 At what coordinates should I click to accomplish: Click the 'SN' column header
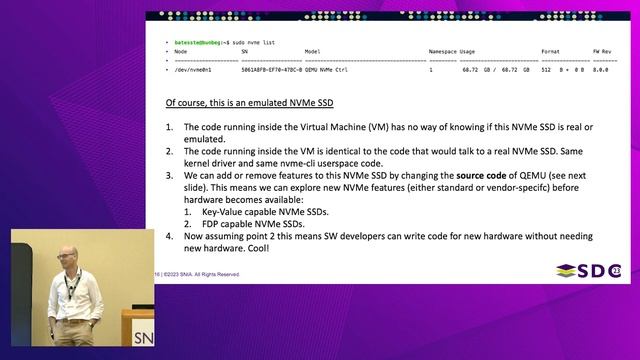[x=244, y=52]
